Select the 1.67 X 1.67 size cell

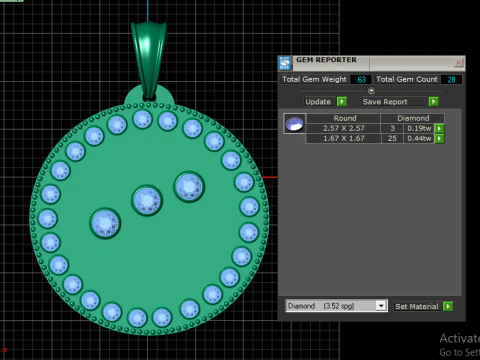pyautogui.click(x=343, y=138)
